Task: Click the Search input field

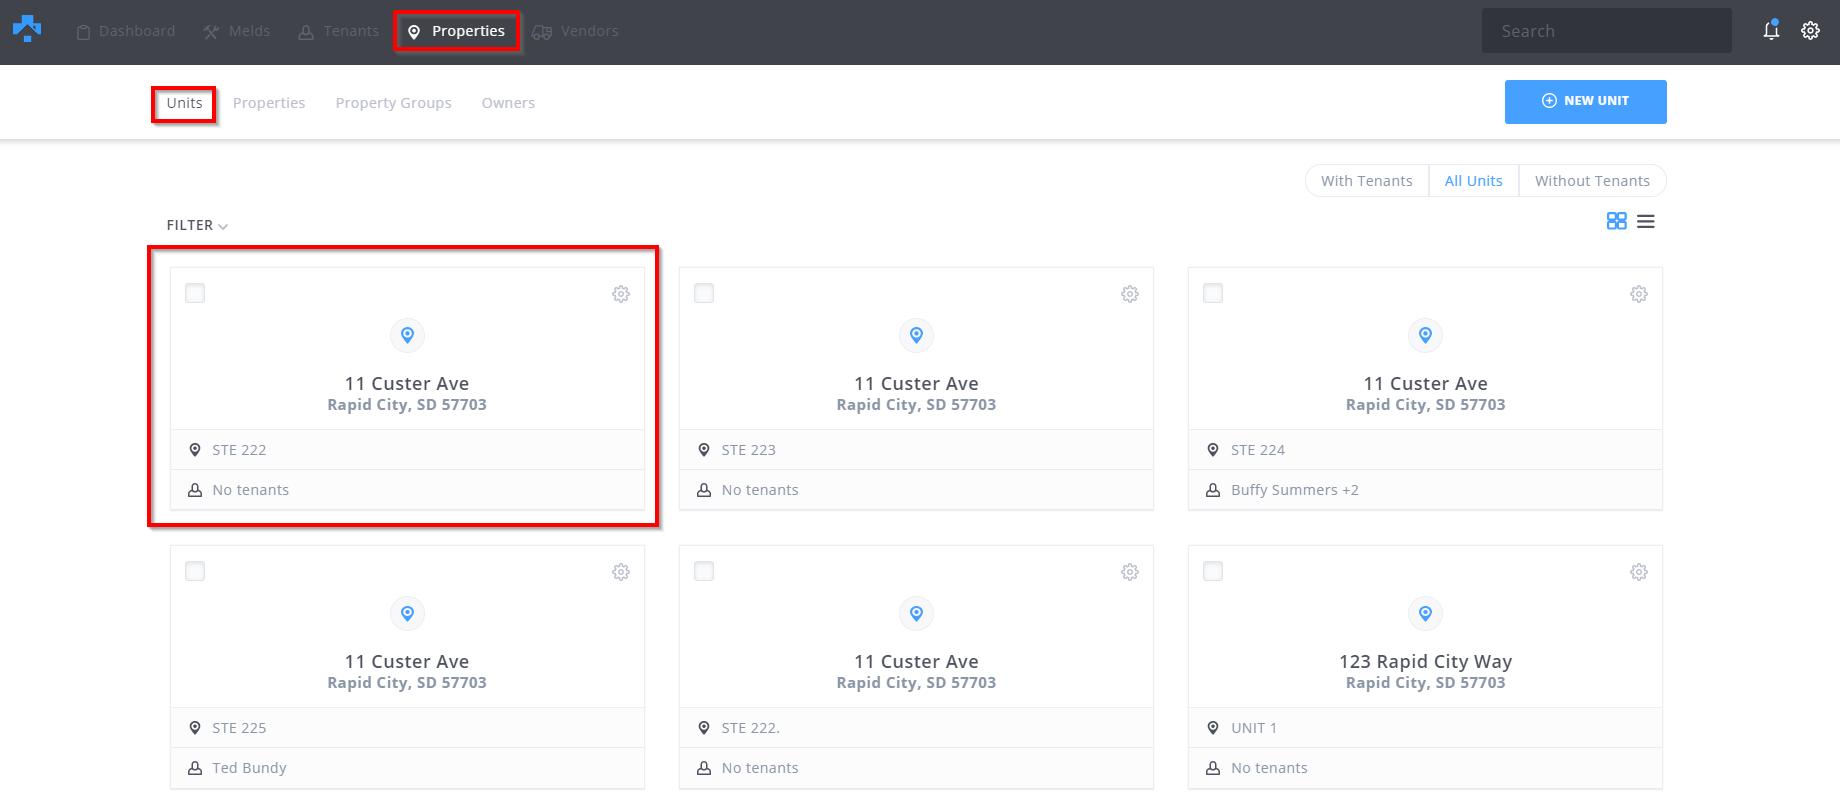Action: click(1607, 31)
